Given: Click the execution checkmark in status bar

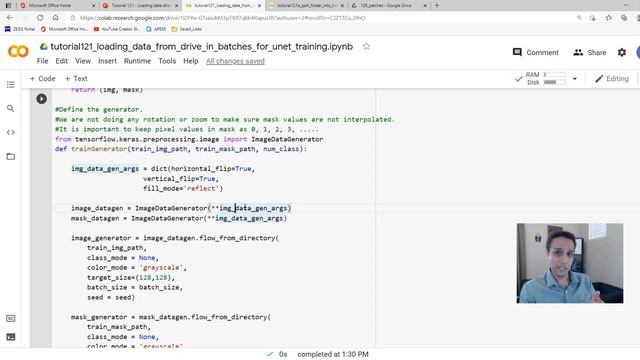Looking at the screenshot, I should 270,354.
